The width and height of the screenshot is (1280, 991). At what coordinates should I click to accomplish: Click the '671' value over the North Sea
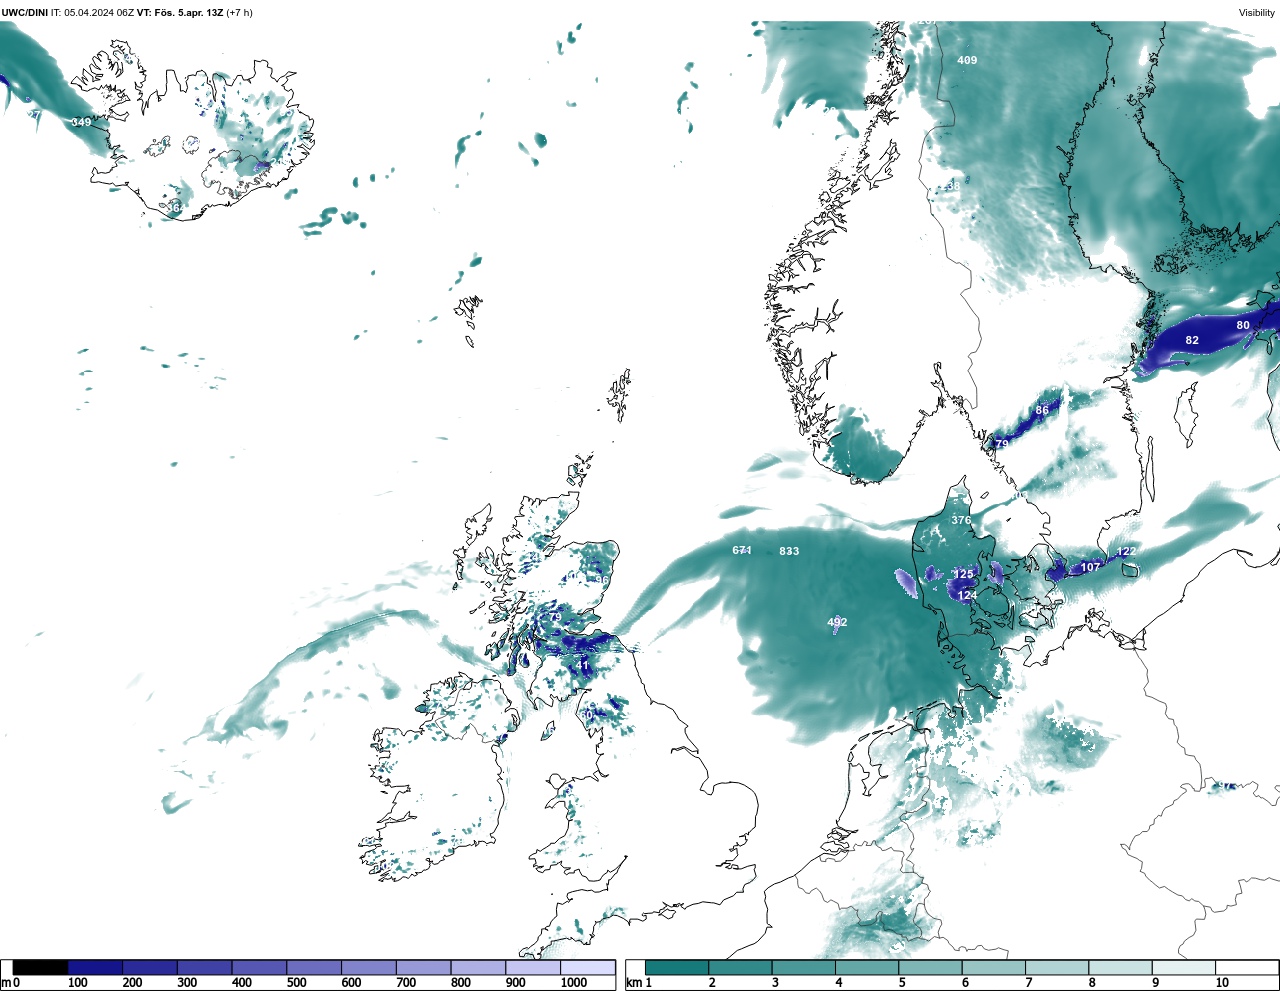pyautogui.click(x=742, y=550)
